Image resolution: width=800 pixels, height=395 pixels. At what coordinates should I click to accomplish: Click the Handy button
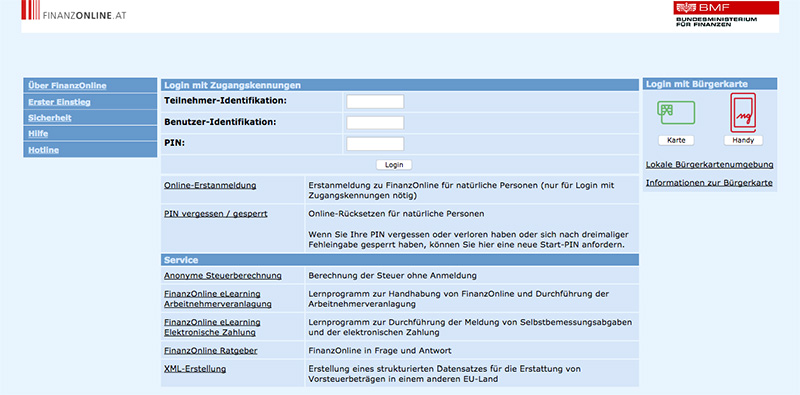coord(743,140)
